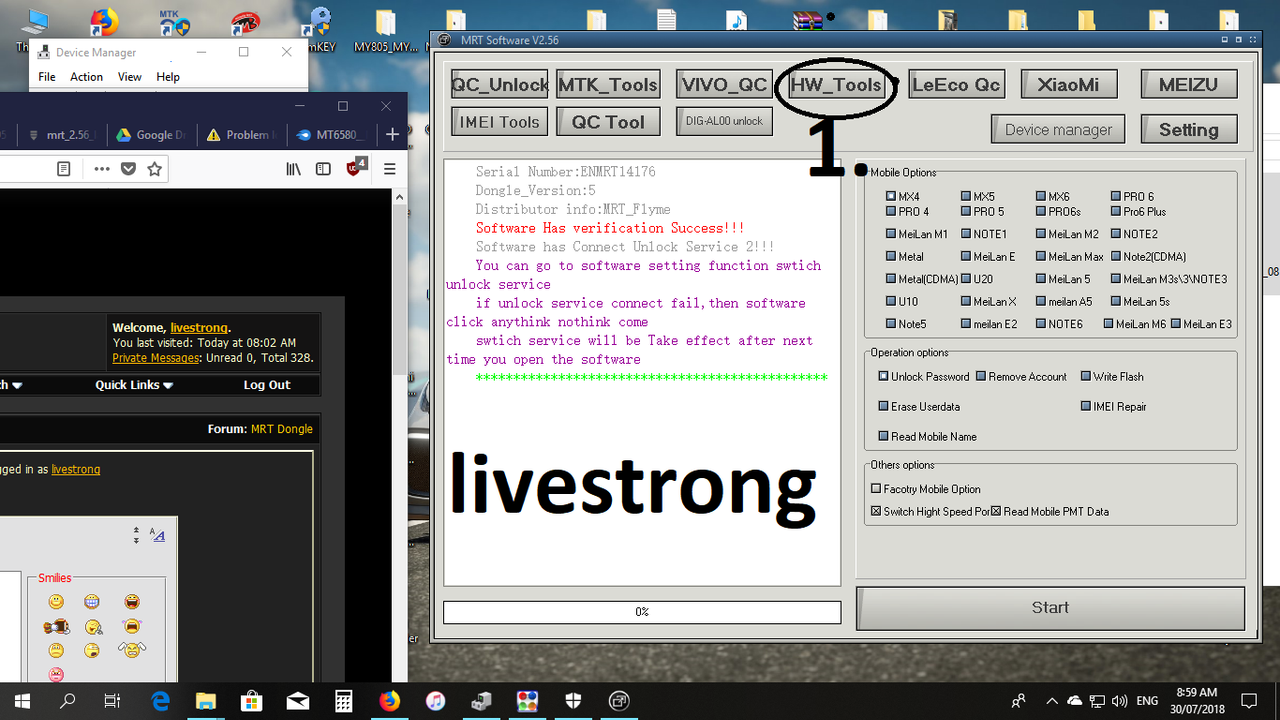This screenshot has height=720, width=1280.
Task: Click uBlock Origin extension icon
Action: click(x=357, y=168)
